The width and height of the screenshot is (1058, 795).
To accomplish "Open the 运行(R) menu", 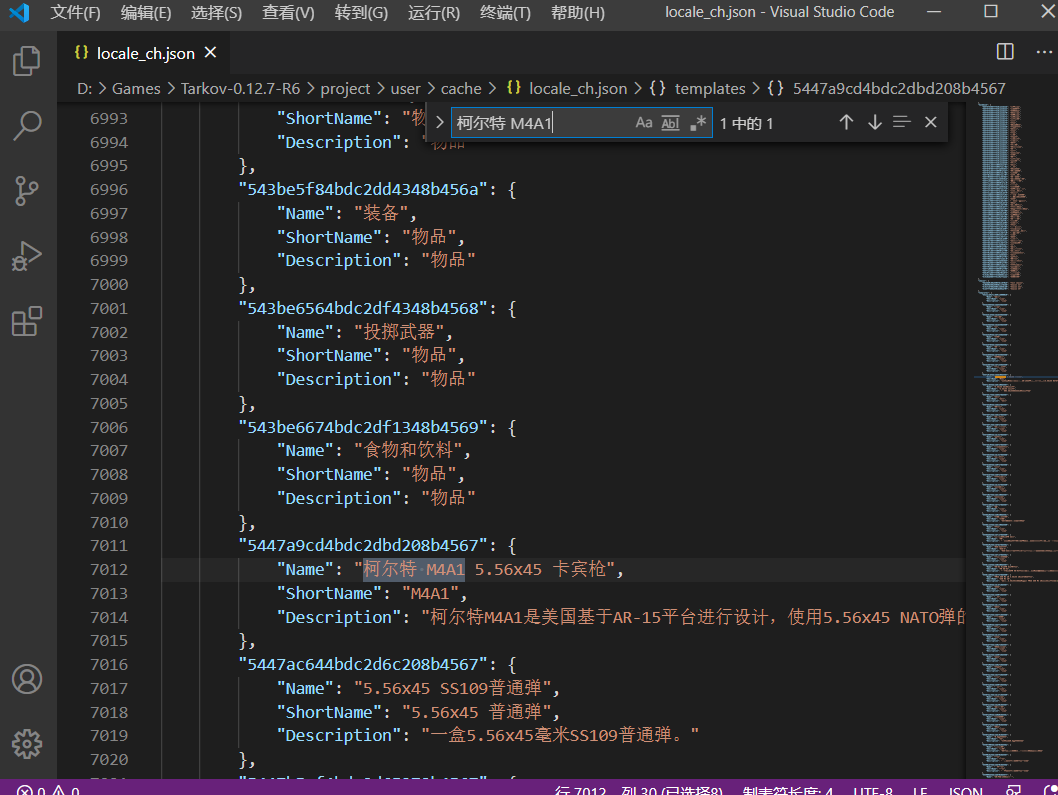I will click(x=434, y=12).
